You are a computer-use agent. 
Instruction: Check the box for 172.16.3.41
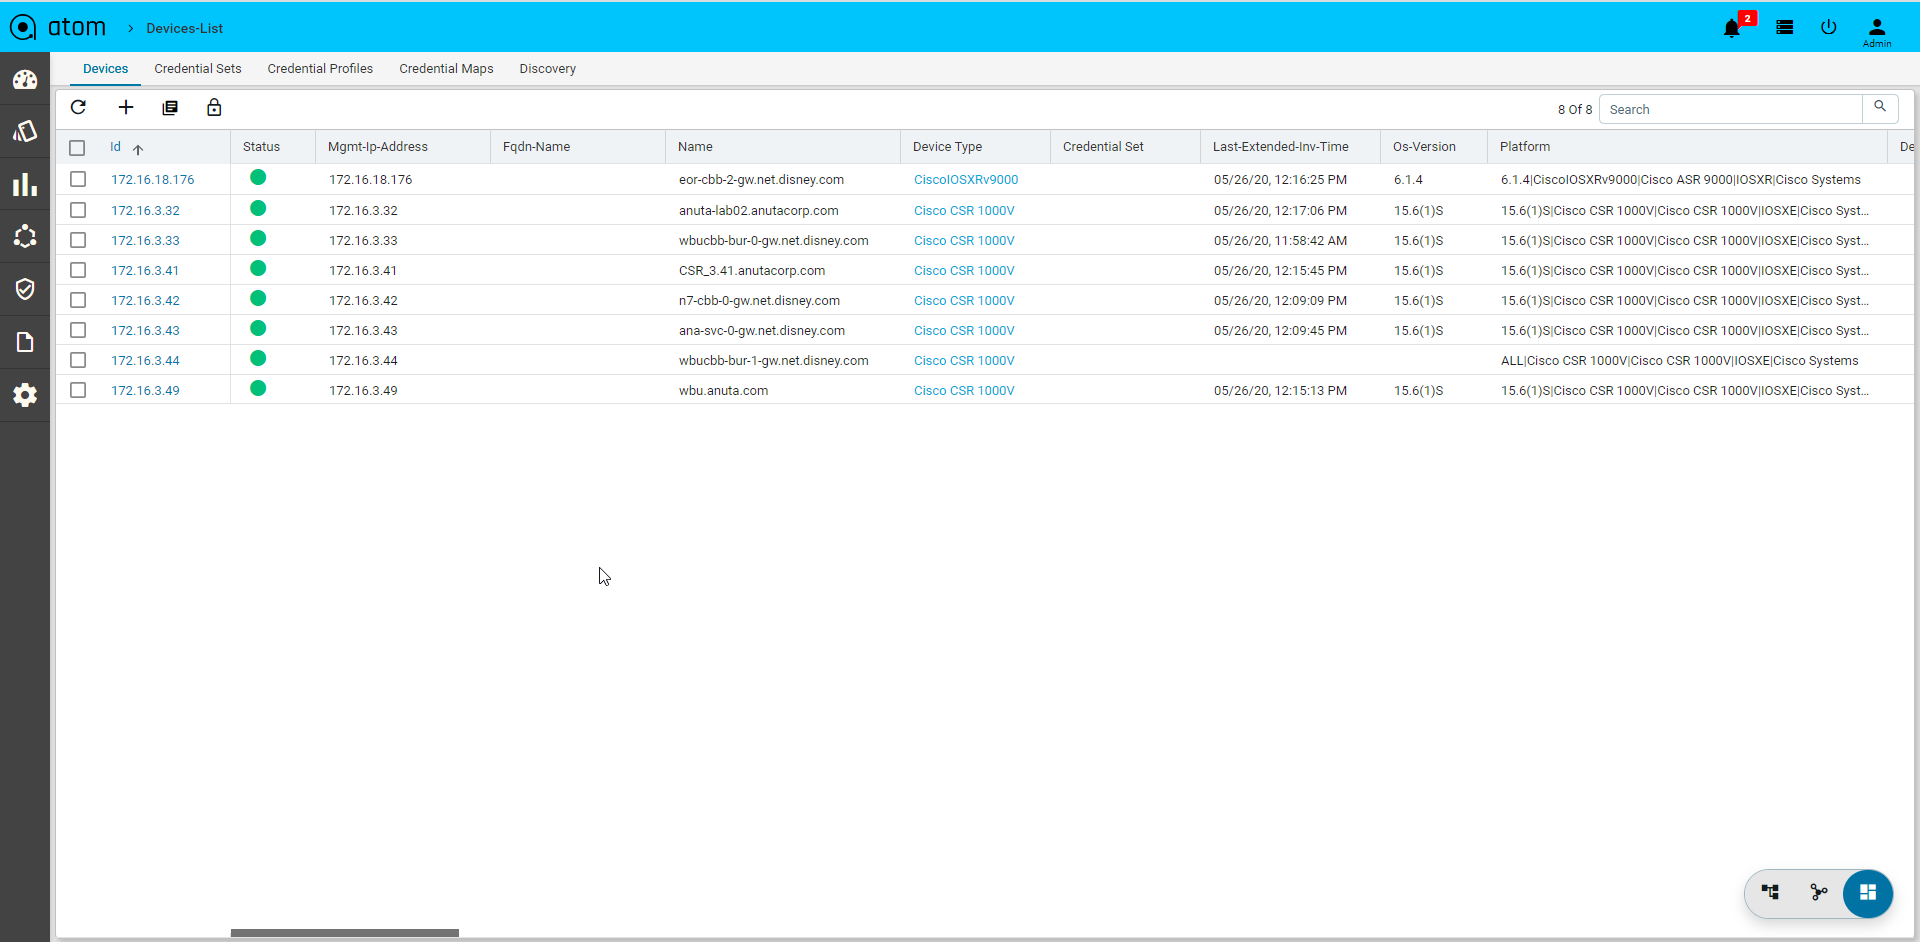[78, 270]
